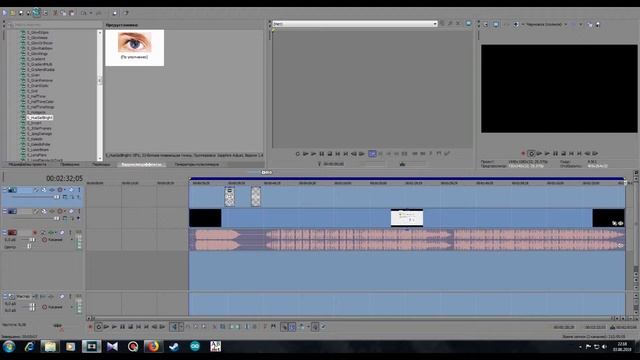Select the first small clip on top track
The height and width of the screenshot is (360, 640).
tap(229, 196)
